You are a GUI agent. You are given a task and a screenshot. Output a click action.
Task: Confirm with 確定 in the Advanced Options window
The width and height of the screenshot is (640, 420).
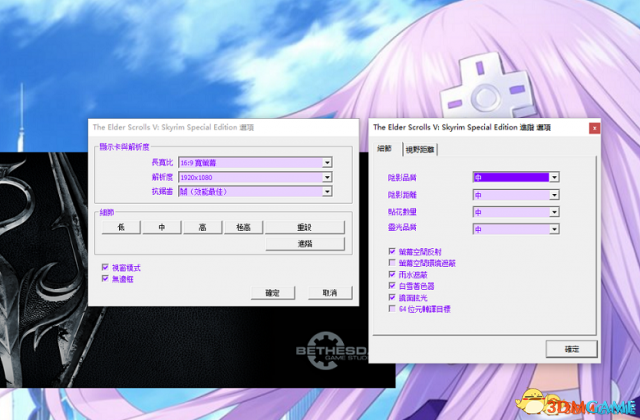coord(572,349)
